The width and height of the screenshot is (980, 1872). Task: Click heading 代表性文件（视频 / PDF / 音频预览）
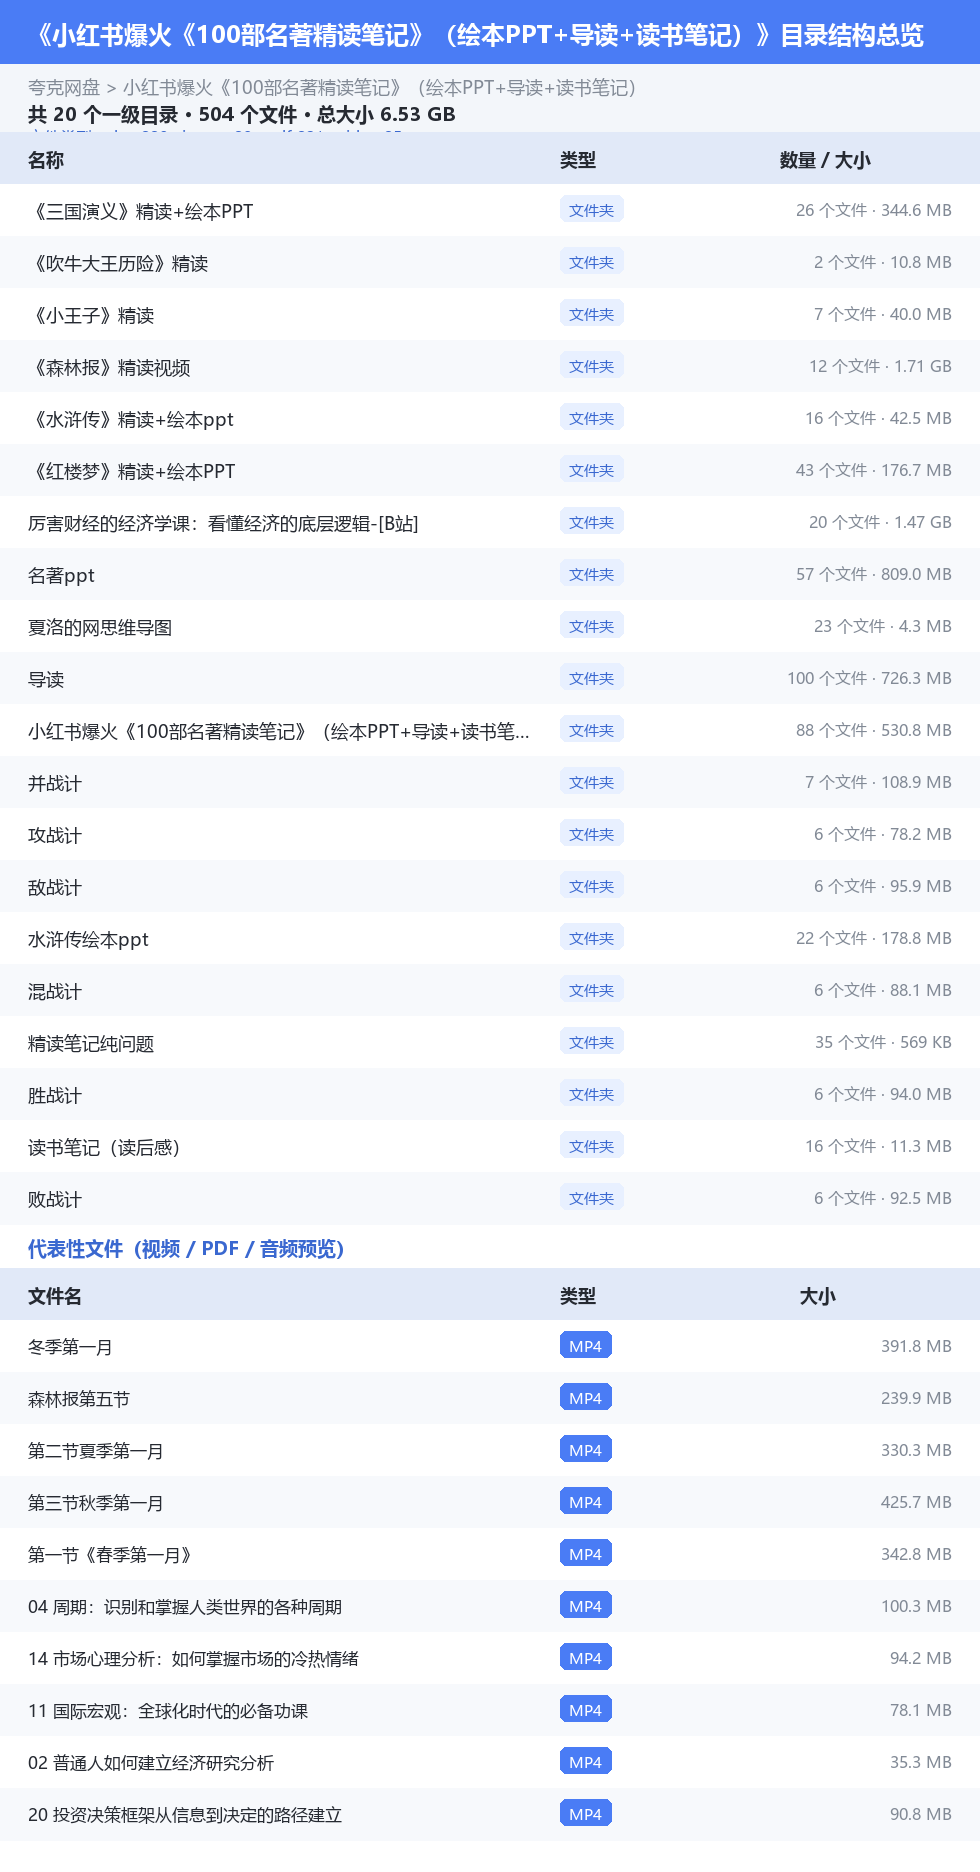[x=186, y=1248]
